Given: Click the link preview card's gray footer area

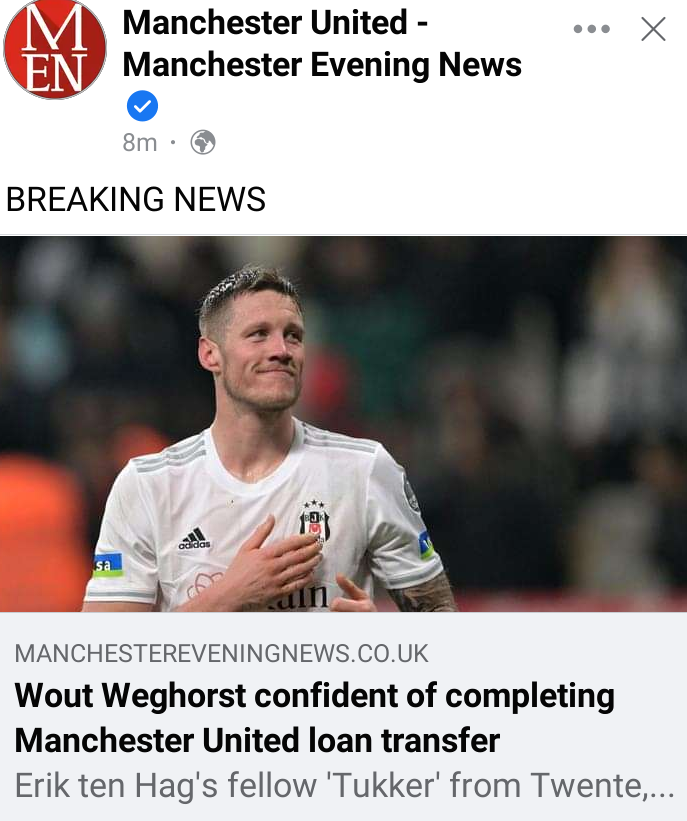Looking at the screenshot, I should click(x=344, y=716).
